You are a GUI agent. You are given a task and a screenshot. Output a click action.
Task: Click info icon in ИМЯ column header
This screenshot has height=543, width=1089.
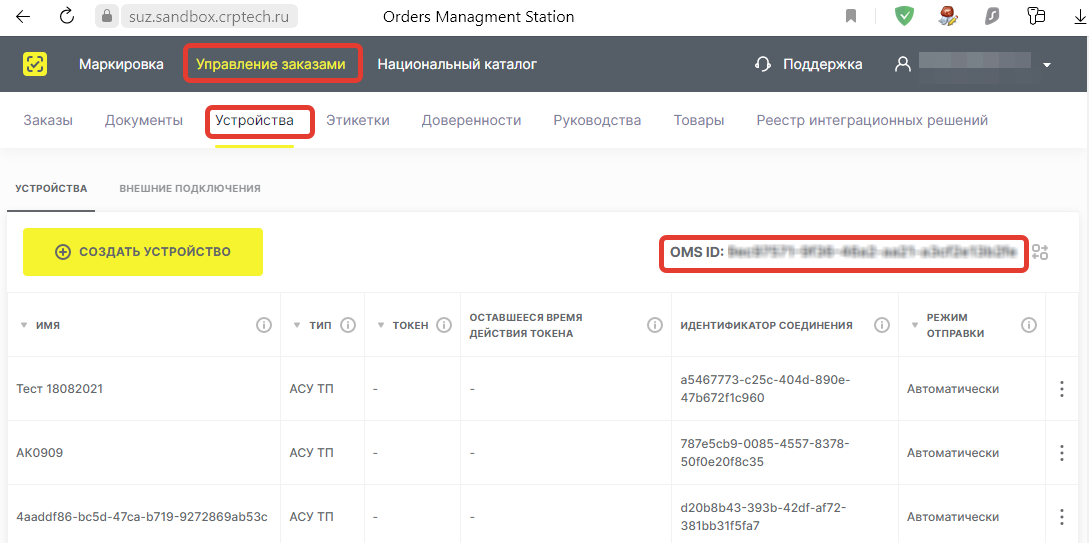(264, 325)
